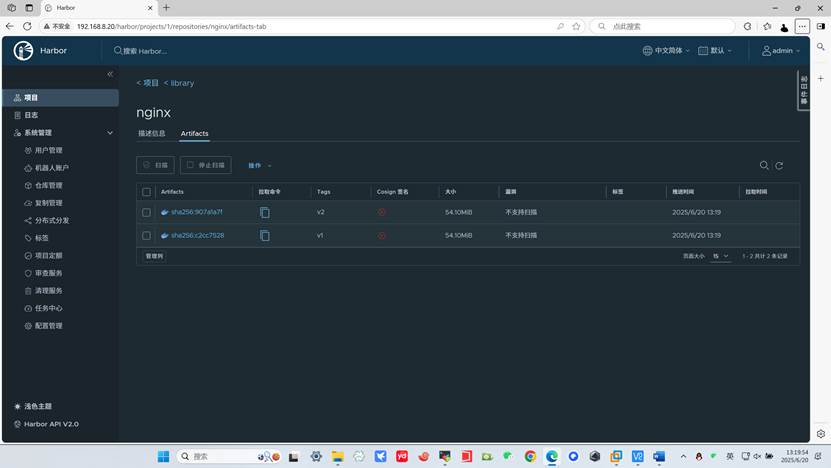Open Harbor API V2.0 link
The width and height of the screenshot is (831, 468).
point(46,424)
